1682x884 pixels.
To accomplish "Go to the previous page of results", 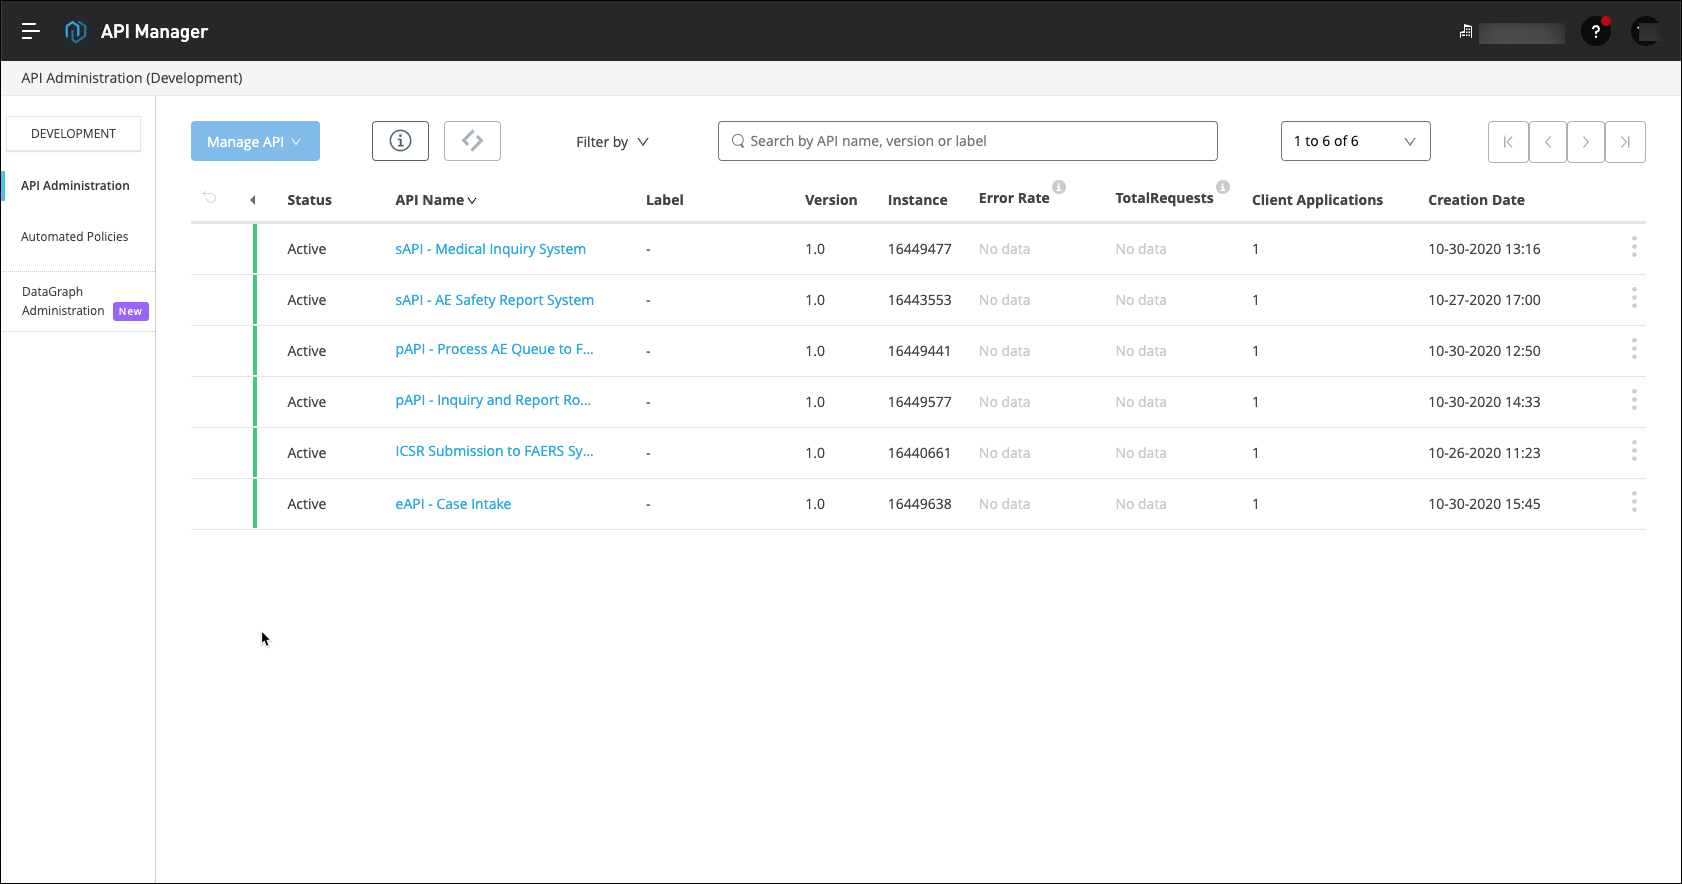I will click(1548, 142).
